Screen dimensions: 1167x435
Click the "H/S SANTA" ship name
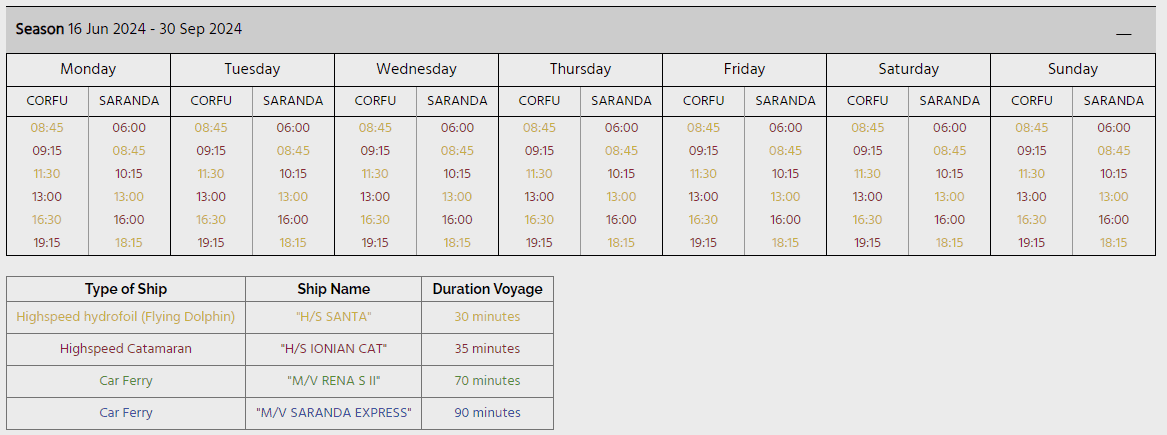pyautogui.click(x=333, y=317)
